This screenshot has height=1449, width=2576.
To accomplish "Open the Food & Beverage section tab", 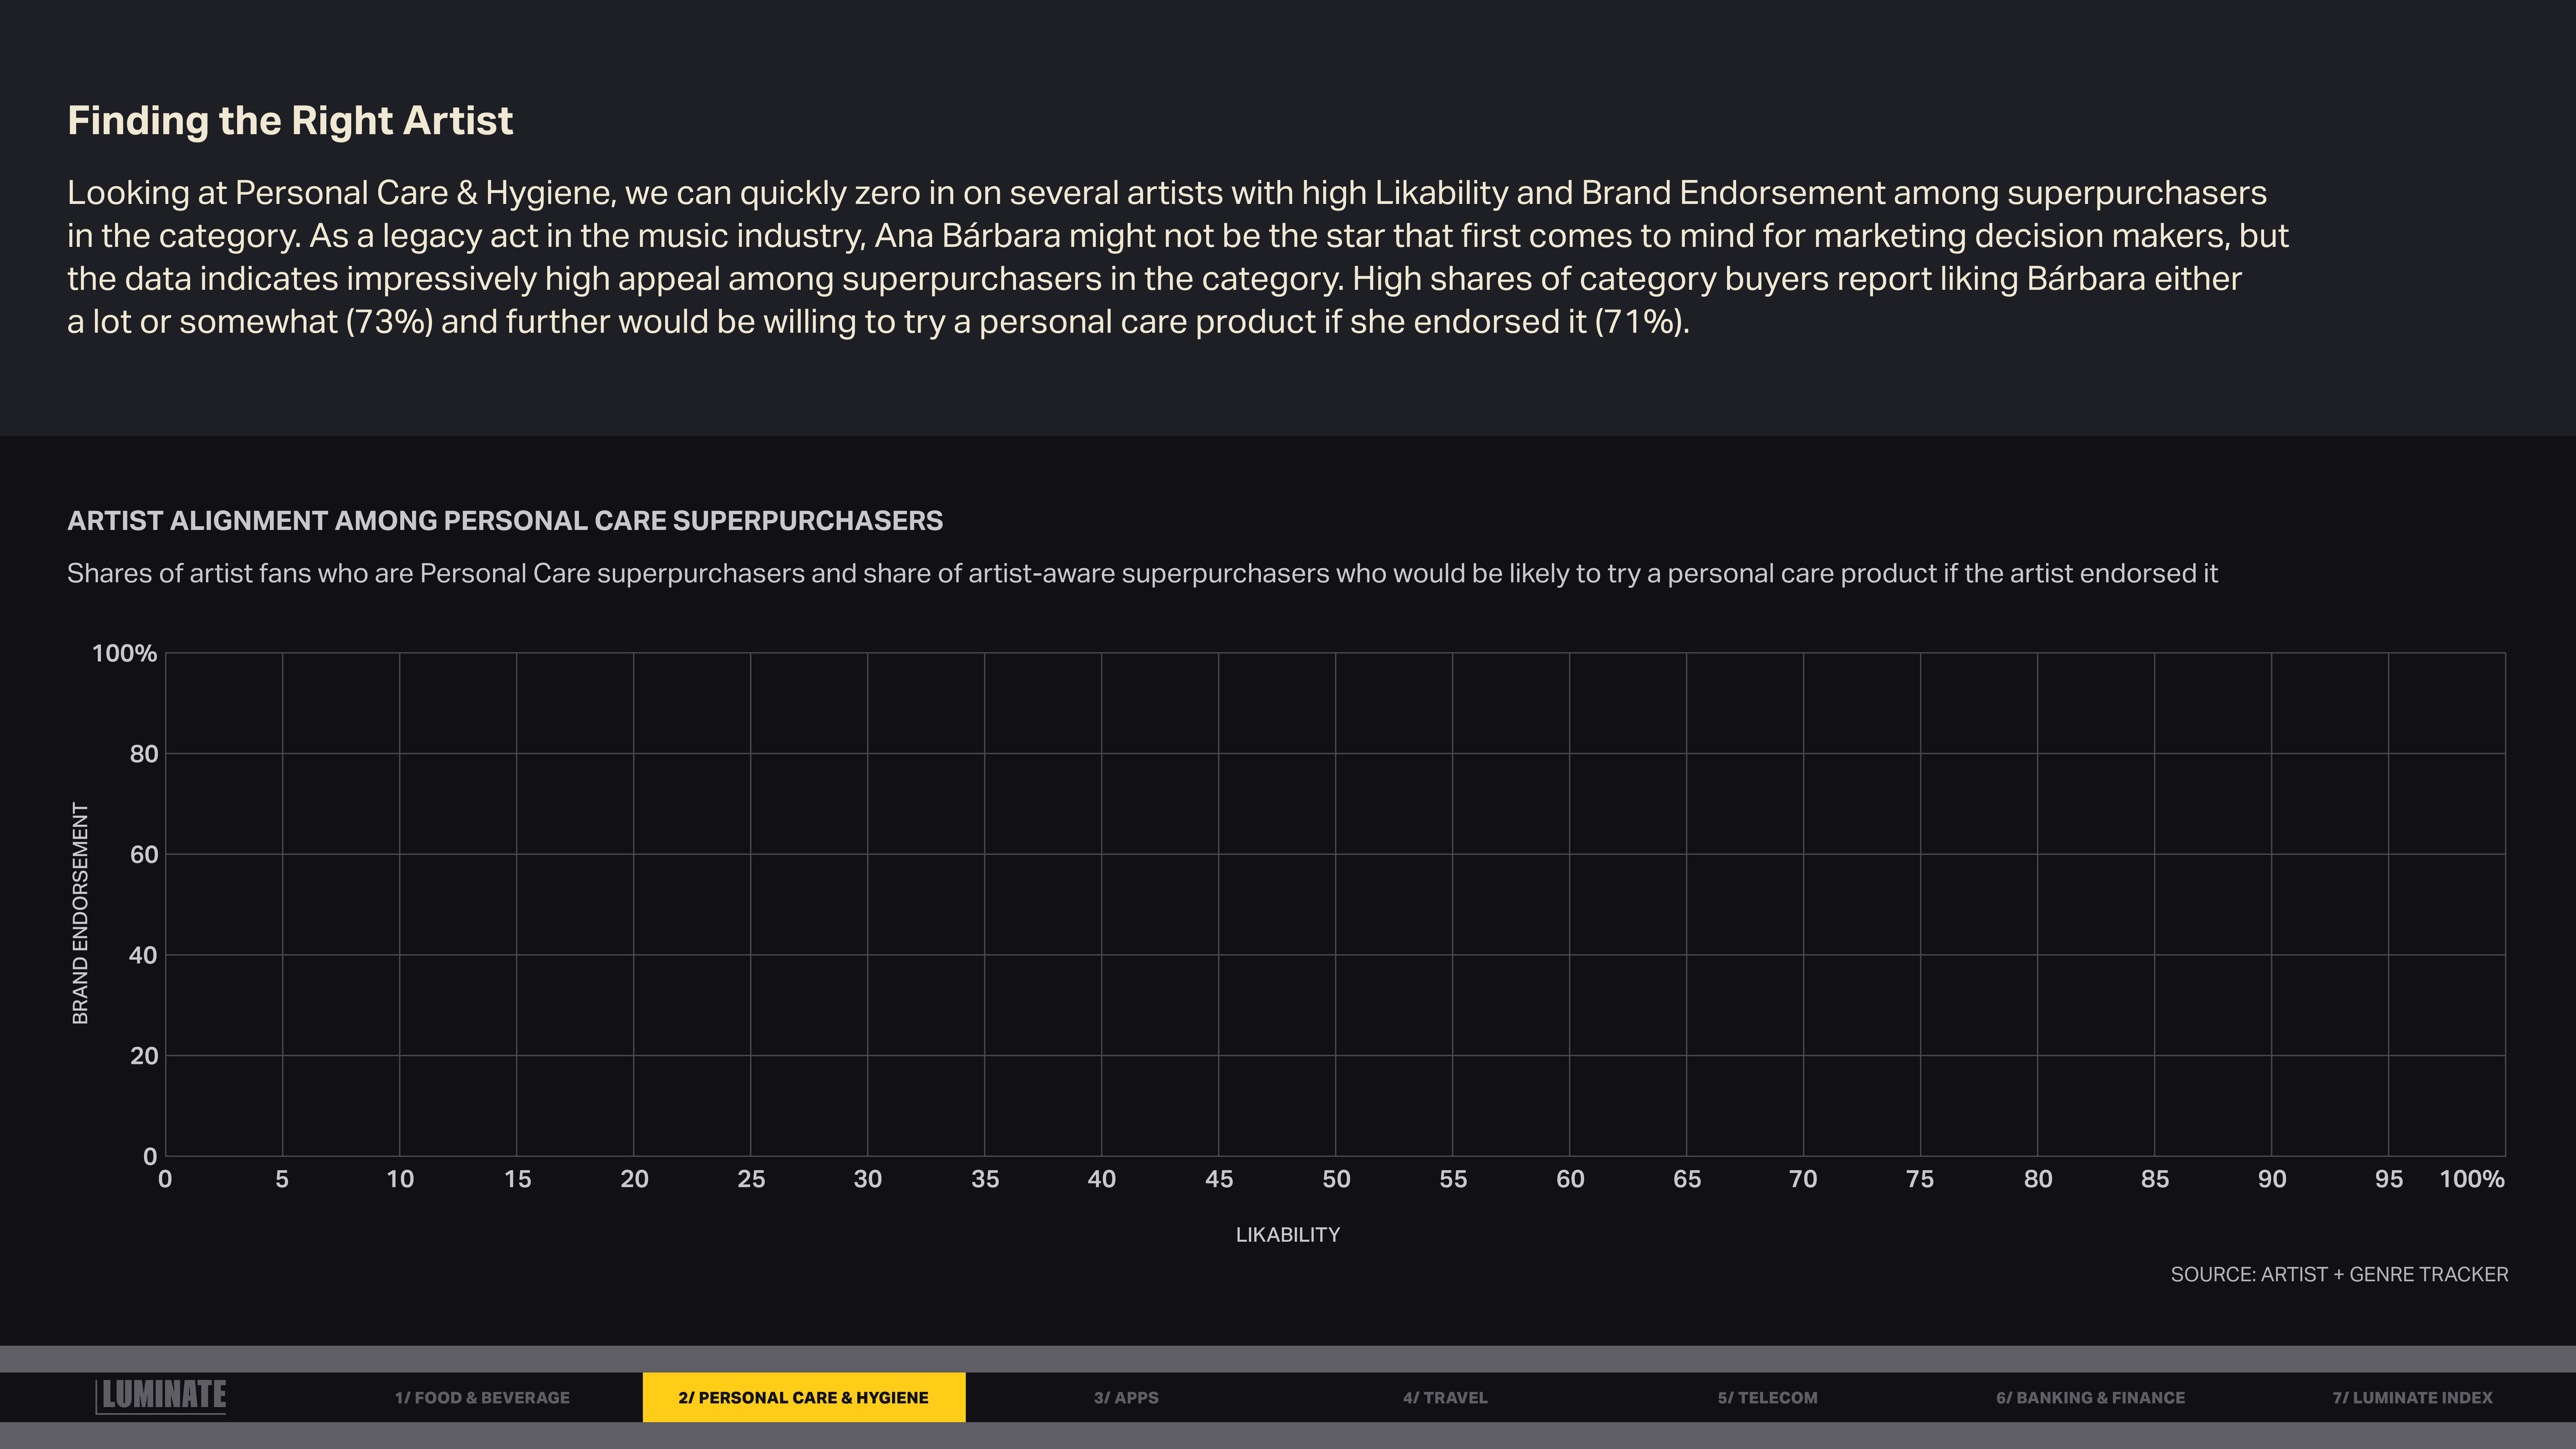I will [x=482, y=1397].
